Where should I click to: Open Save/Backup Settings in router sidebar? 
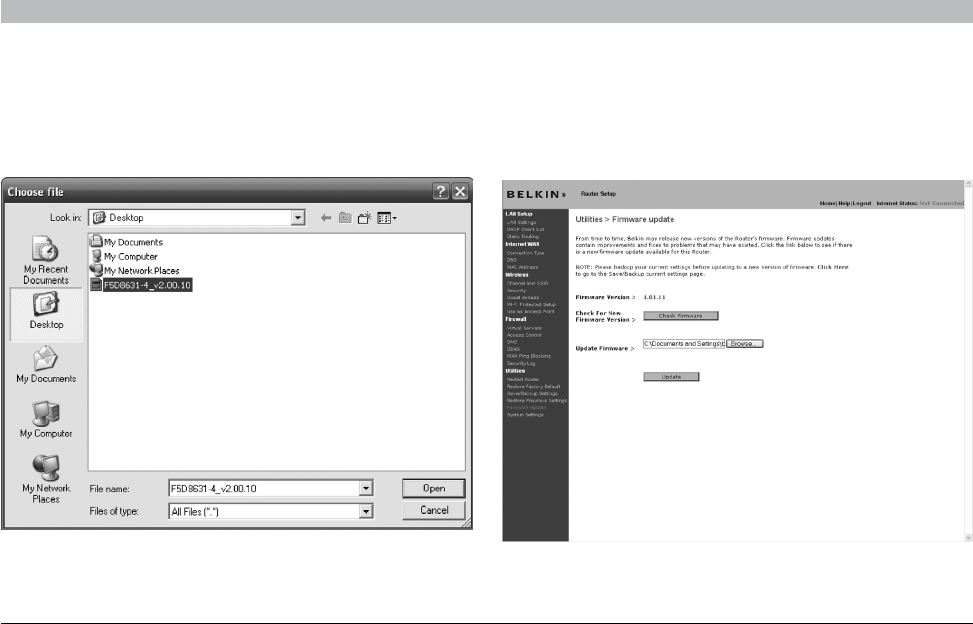[532, 393]
